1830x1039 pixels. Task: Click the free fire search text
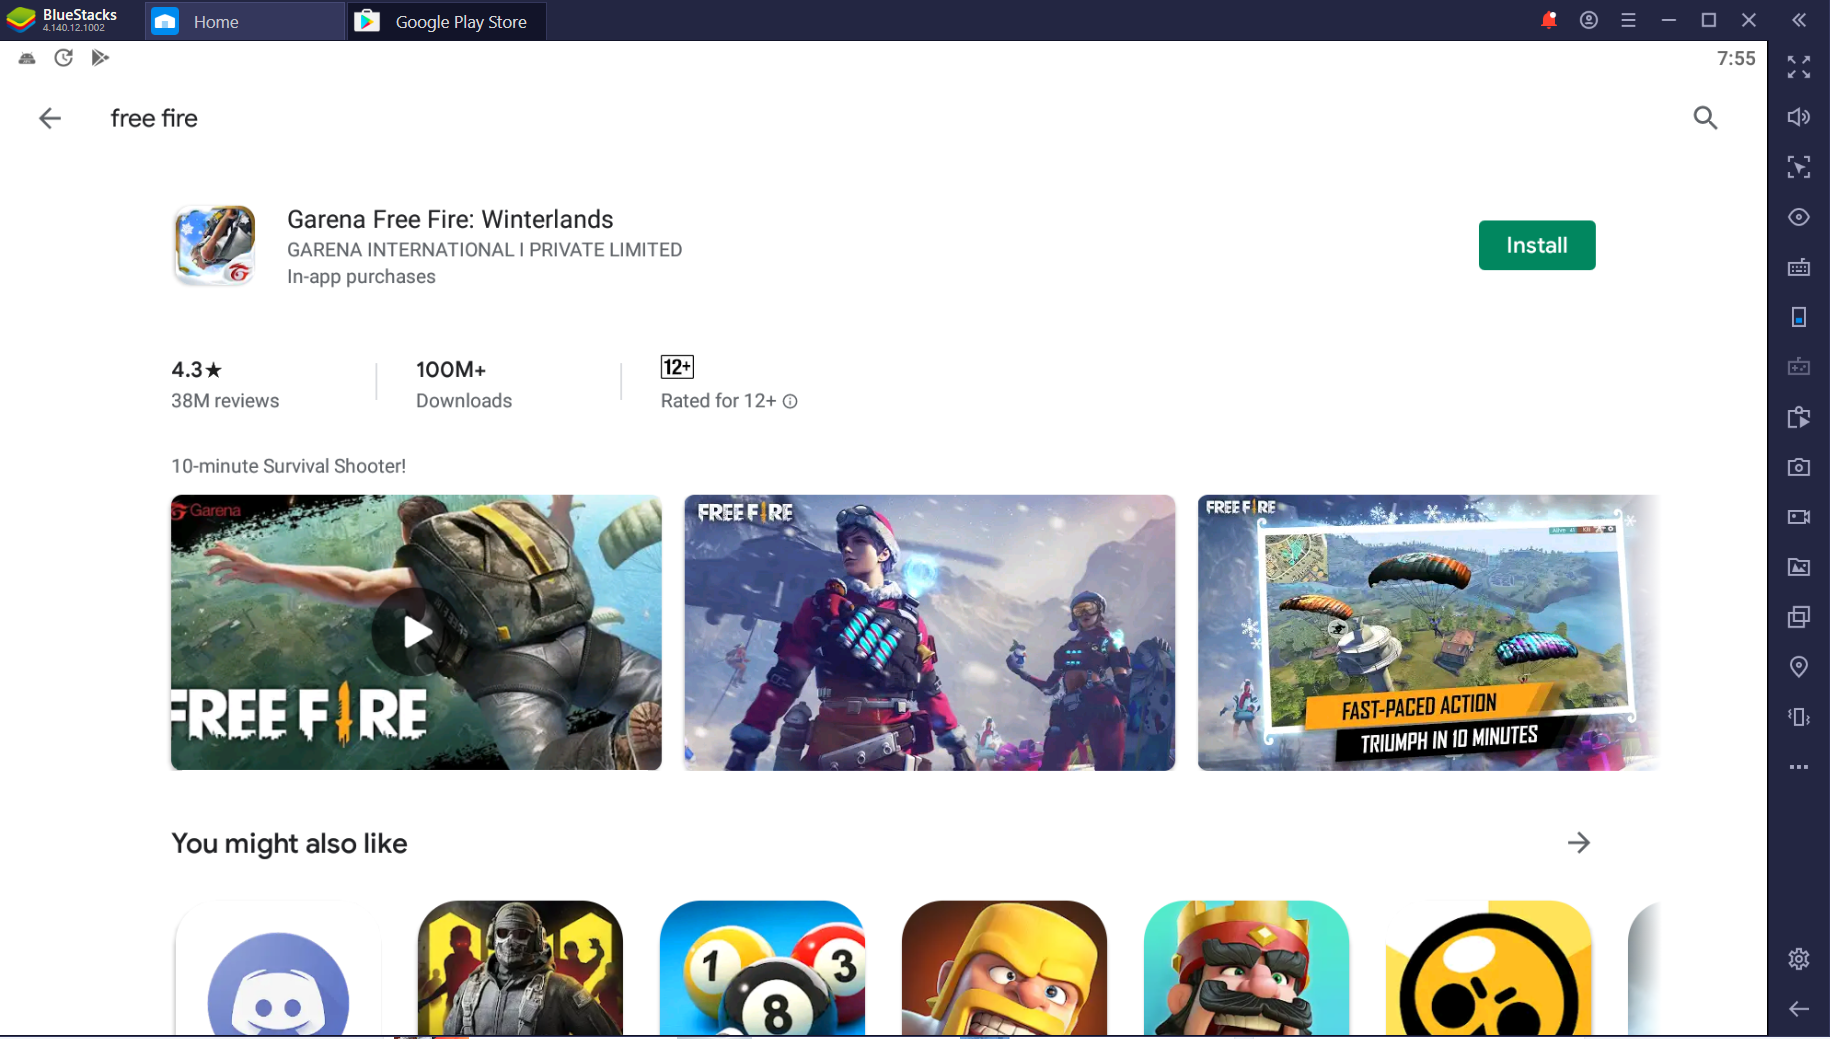coord(154,118)
